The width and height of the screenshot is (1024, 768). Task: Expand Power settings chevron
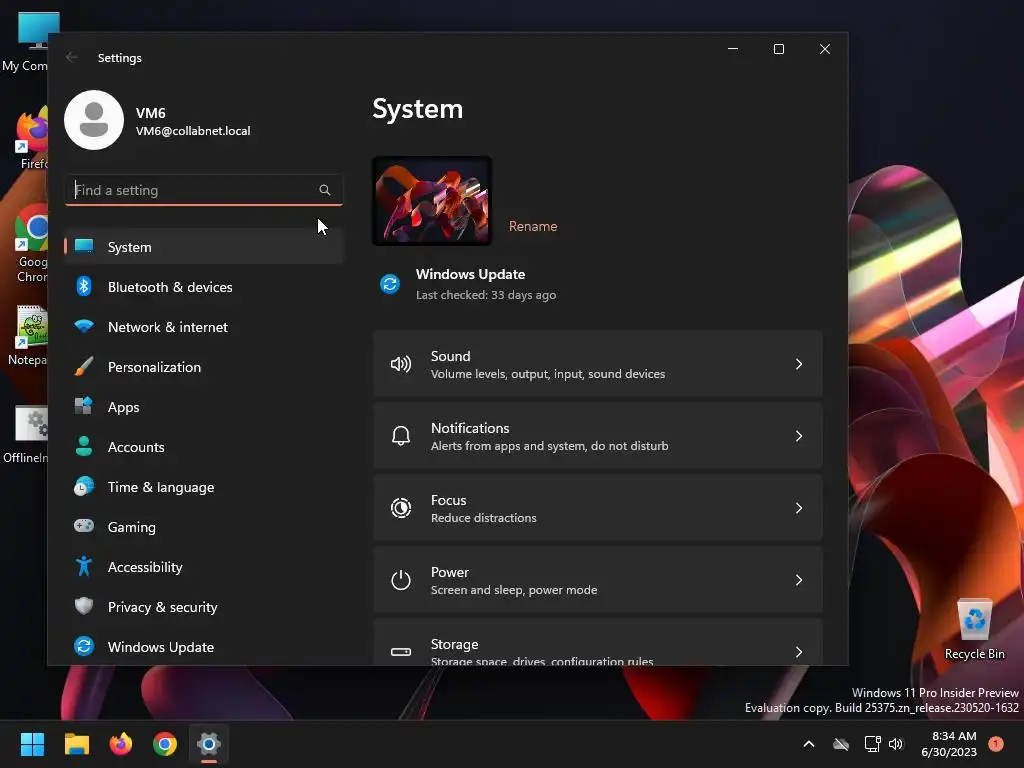[799, 579]
